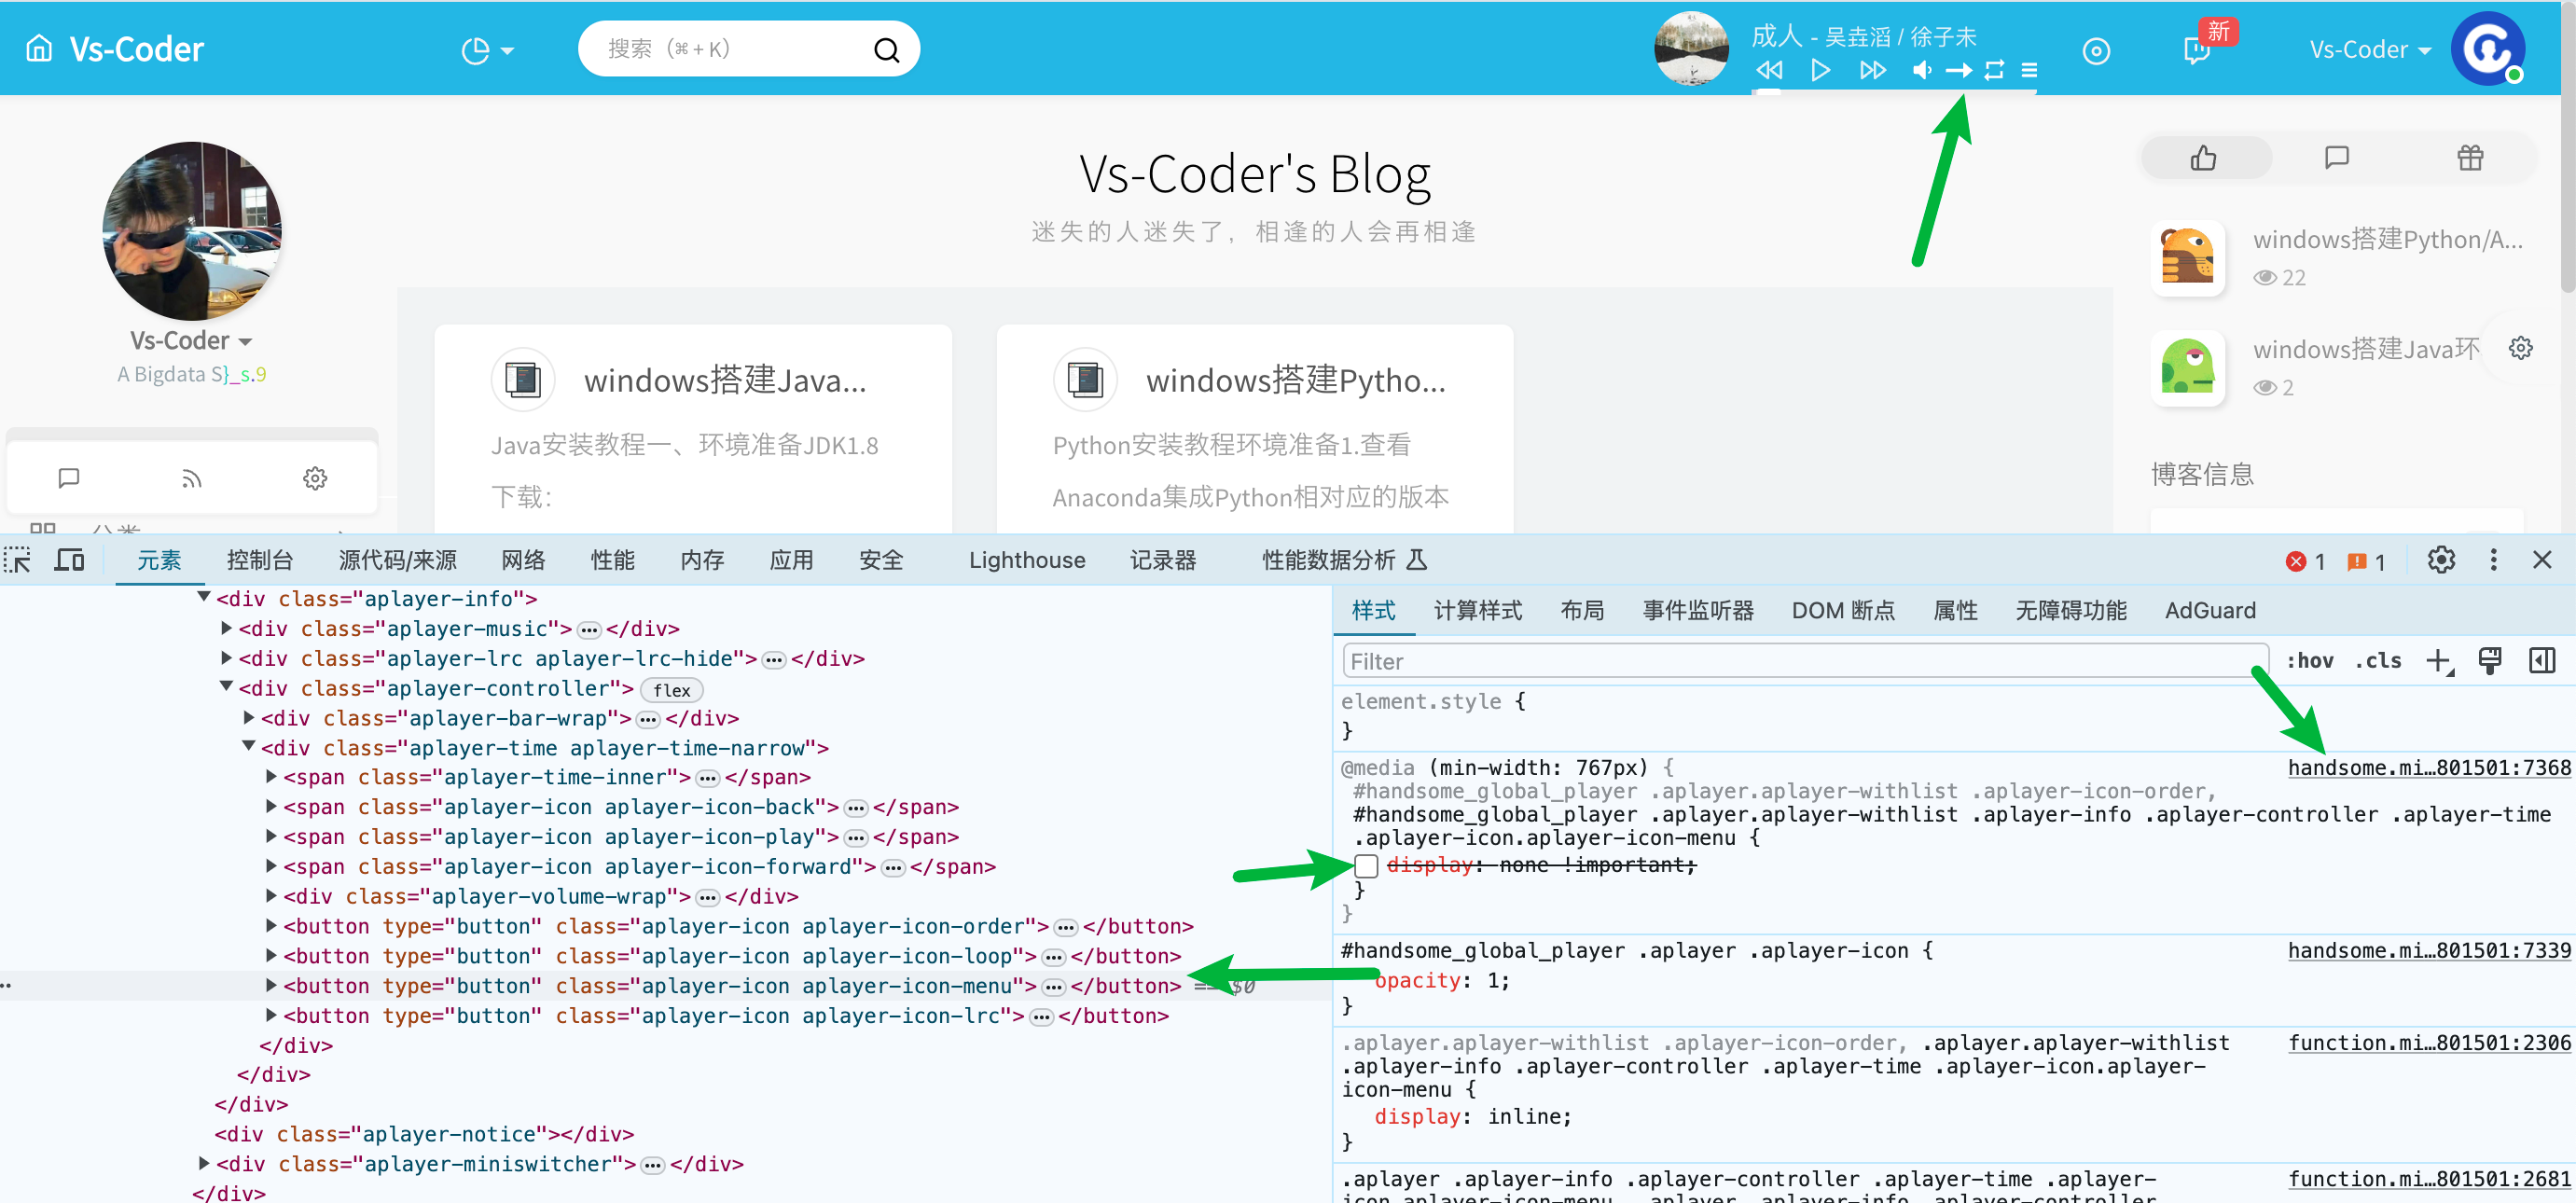2576x1203 pixels.
Task: Toggle :hov element state panel
Action: (x=2310, y=660)
